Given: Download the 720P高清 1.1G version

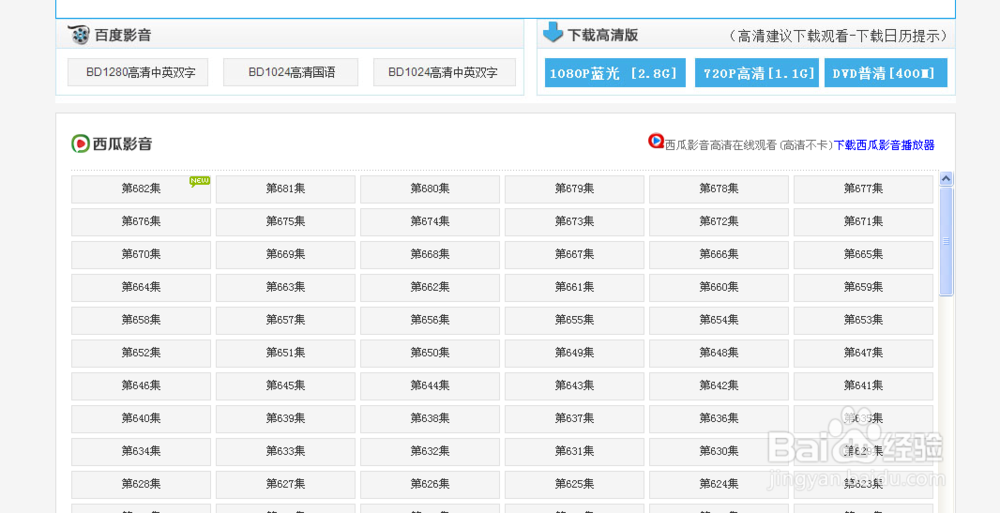Looking at the screenshot, I should point(756,73).
